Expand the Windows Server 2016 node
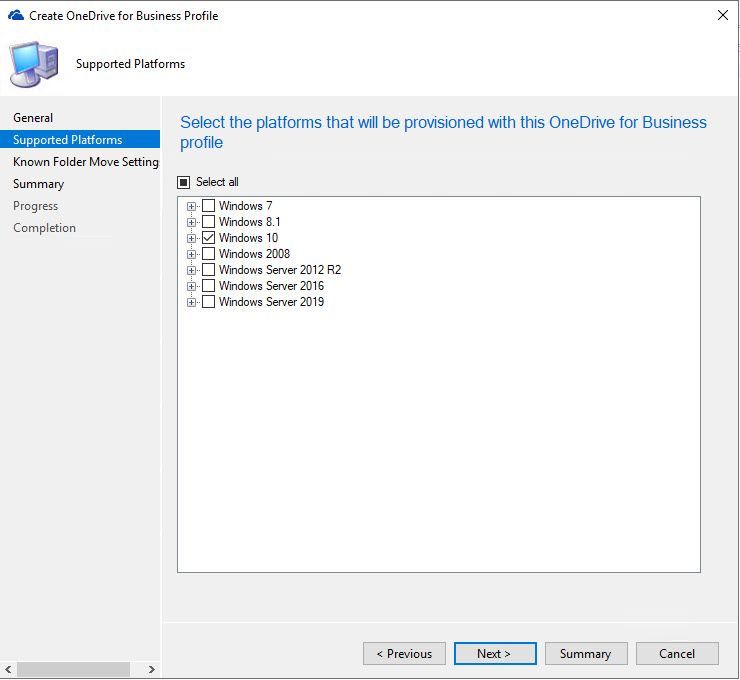Image resolution: width=740 pixels, height=680 pixels. pos(191,286)
